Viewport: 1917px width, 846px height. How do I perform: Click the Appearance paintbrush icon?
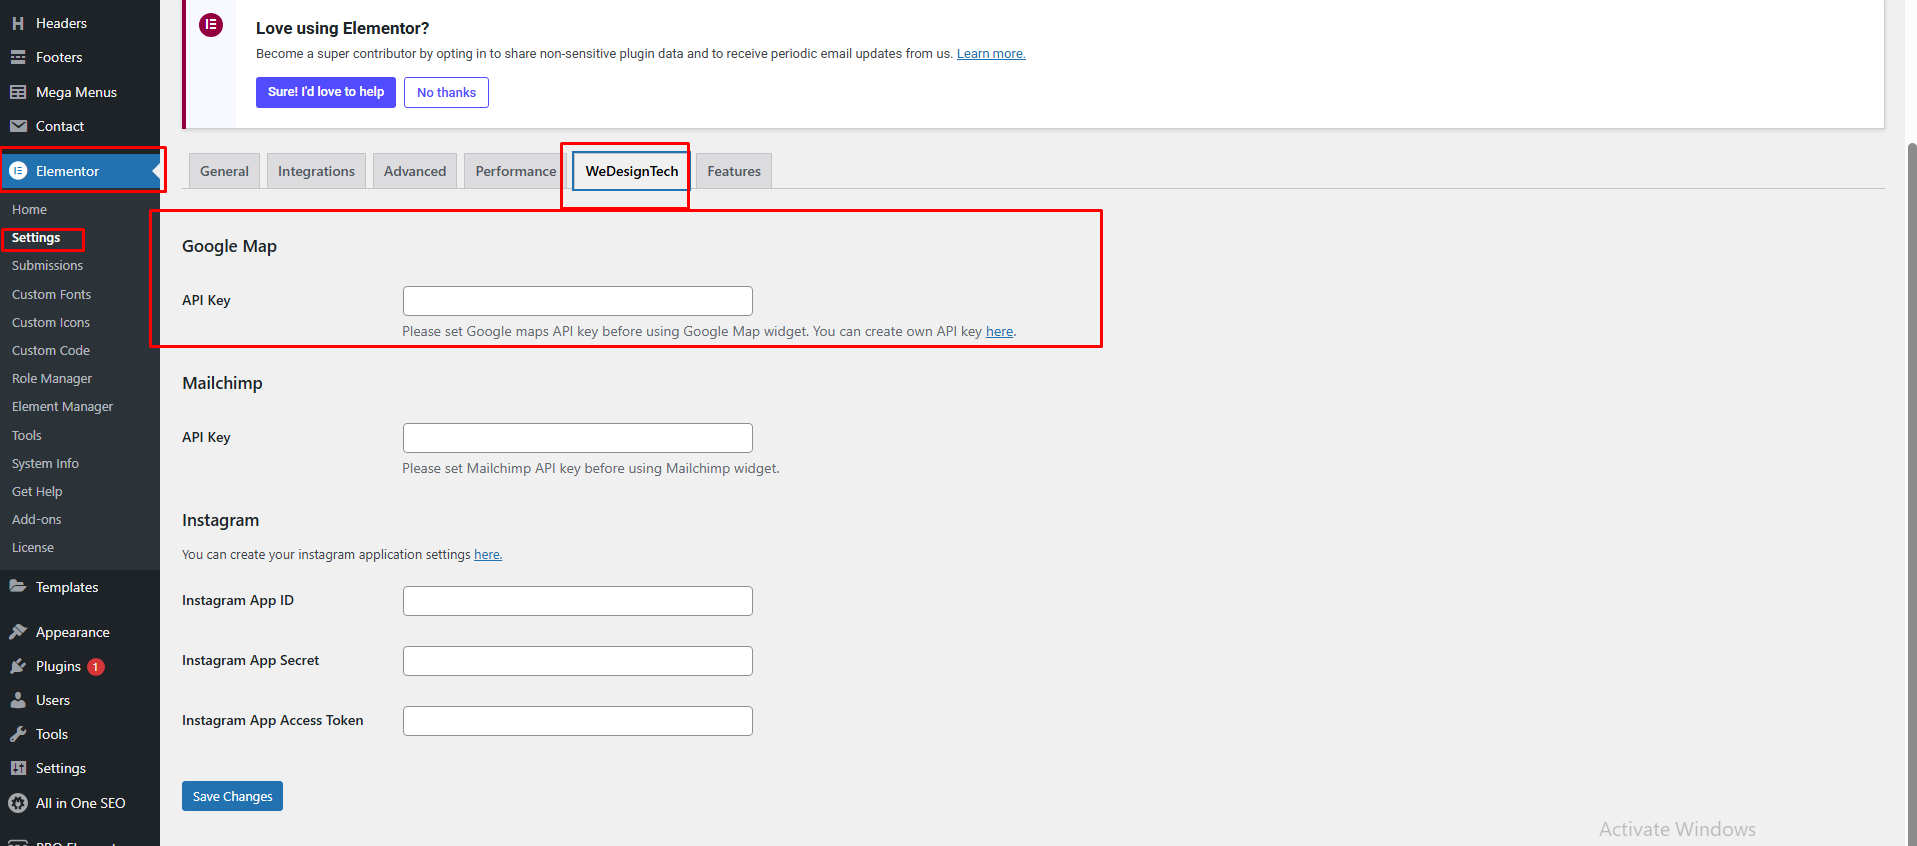pos(18,632)
